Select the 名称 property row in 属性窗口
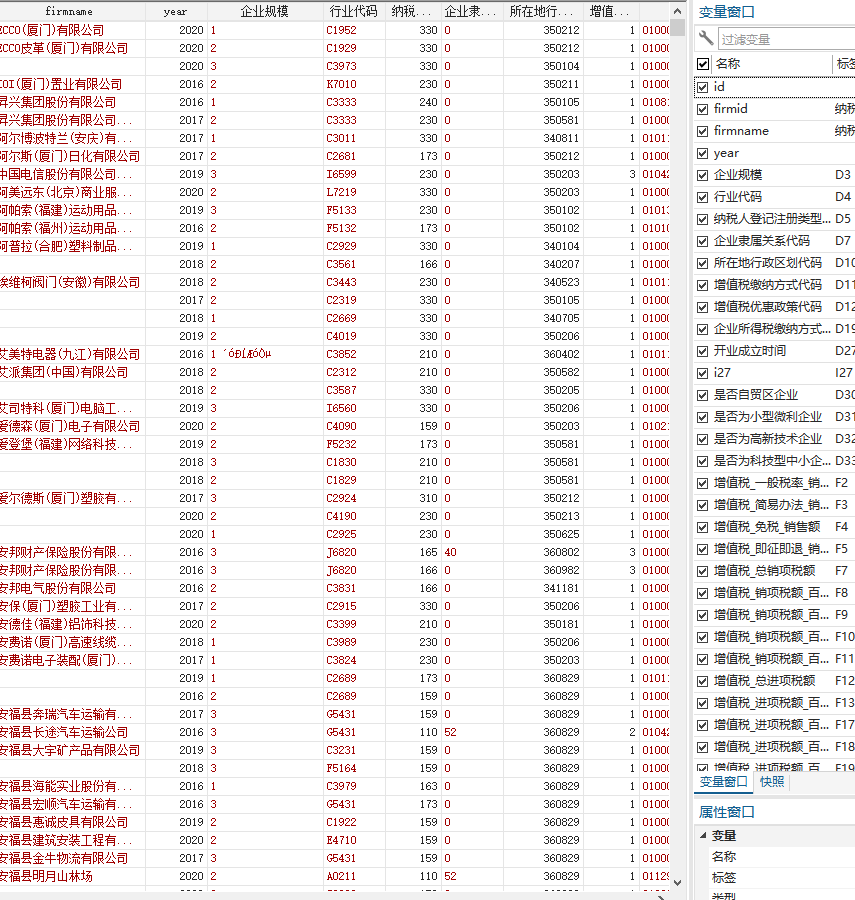Image resolution: width=855 pixels, height=900 pixels. (724, 857)
